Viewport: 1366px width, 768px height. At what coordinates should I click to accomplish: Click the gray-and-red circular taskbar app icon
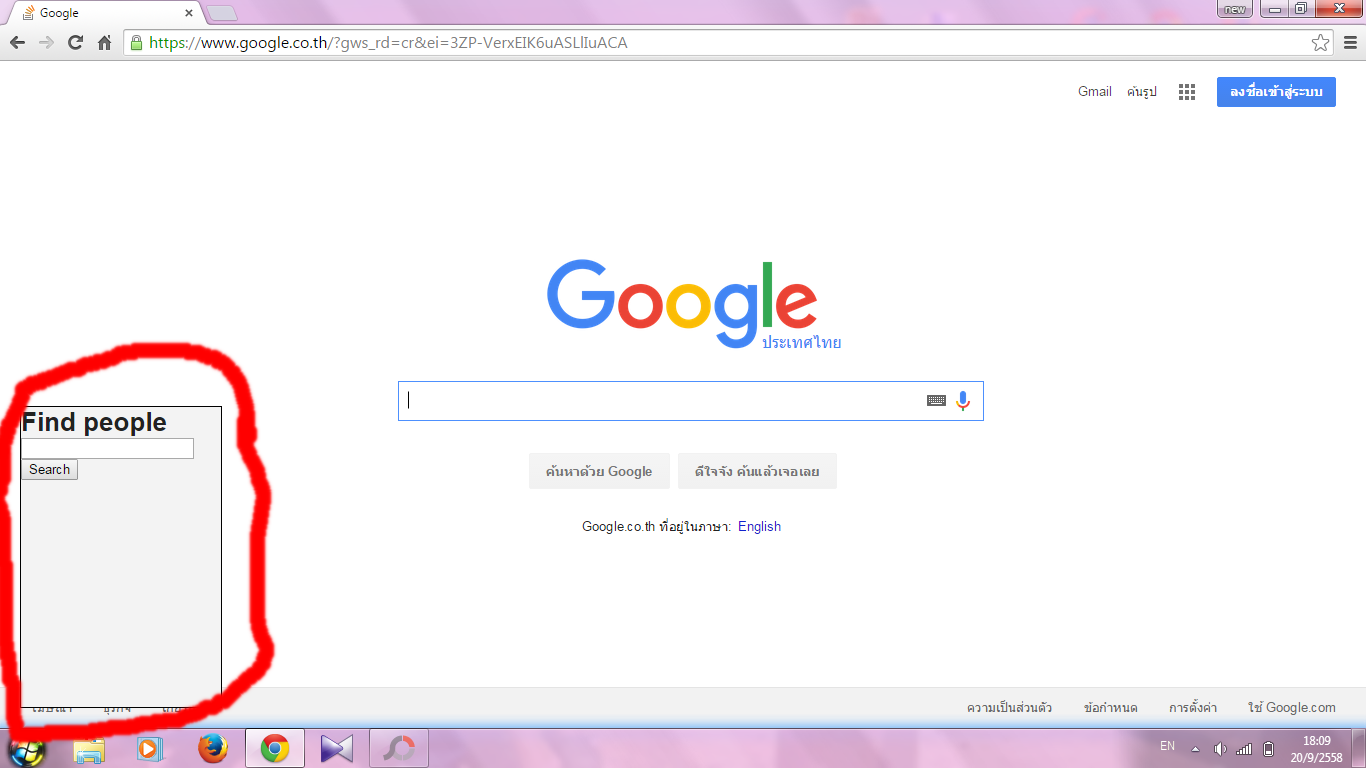coord(399,748)
